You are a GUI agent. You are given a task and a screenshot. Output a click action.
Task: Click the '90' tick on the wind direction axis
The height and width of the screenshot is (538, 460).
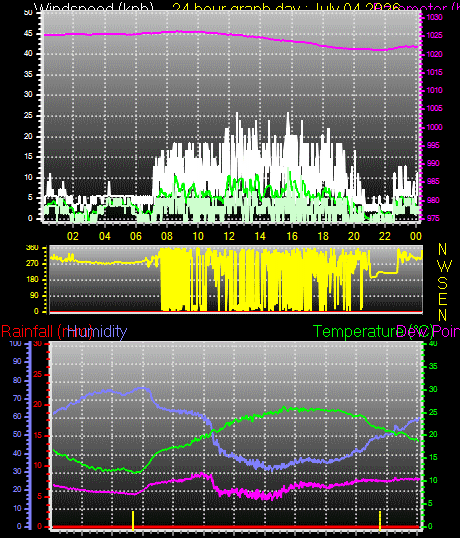coord(34,296)
